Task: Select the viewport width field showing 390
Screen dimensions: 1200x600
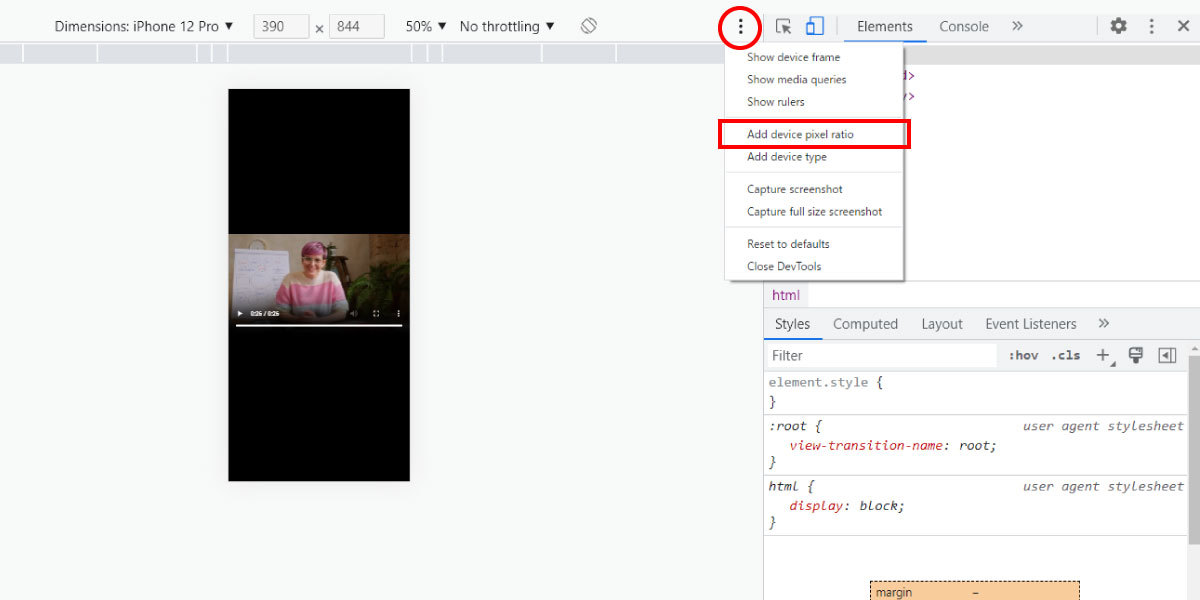Action: click(281, 27)
